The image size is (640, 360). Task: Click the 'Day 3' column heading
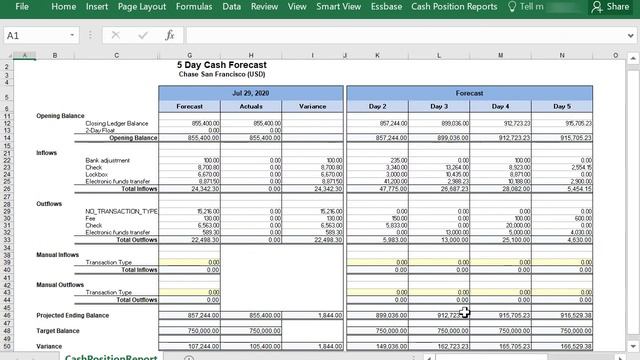pos(439,106)
